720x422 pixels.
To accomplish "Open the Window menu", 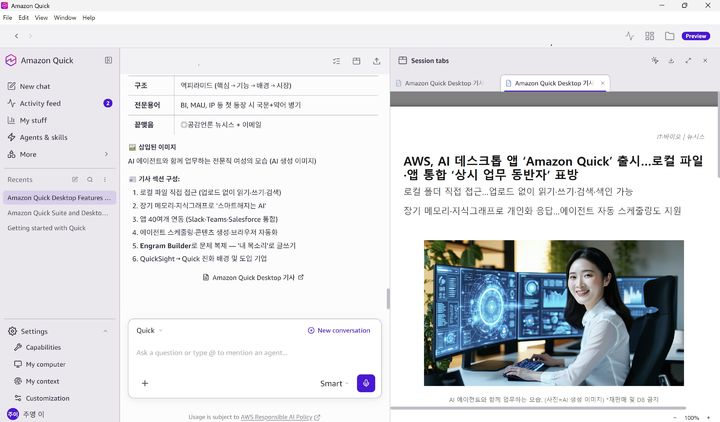I will pyautogui.click(x=65, y=17).
